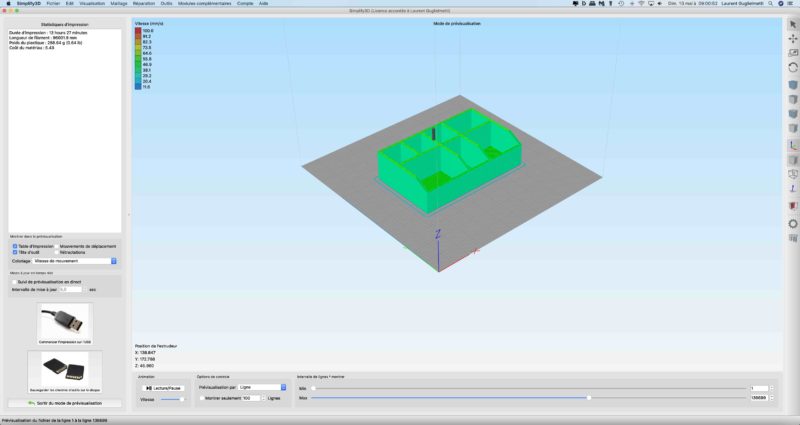
Task: Activate the move/translate crosshair tool
Action: coord(792,38)
